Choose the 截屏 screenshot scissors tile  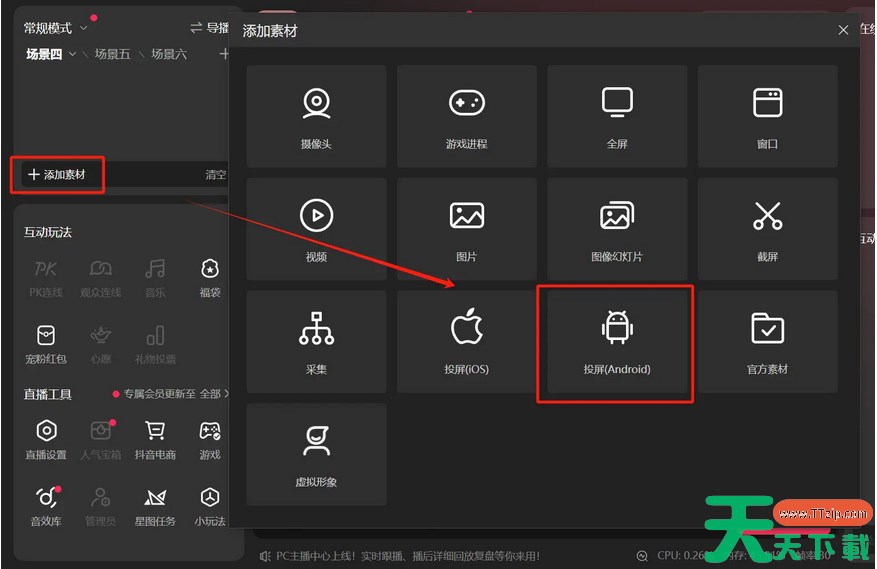pyautogui.click(x=767, y=229)
